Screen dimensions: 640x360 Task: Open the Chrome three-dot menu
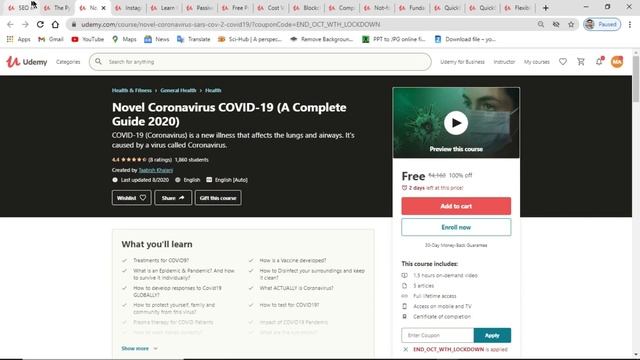(x=630, y=24)
